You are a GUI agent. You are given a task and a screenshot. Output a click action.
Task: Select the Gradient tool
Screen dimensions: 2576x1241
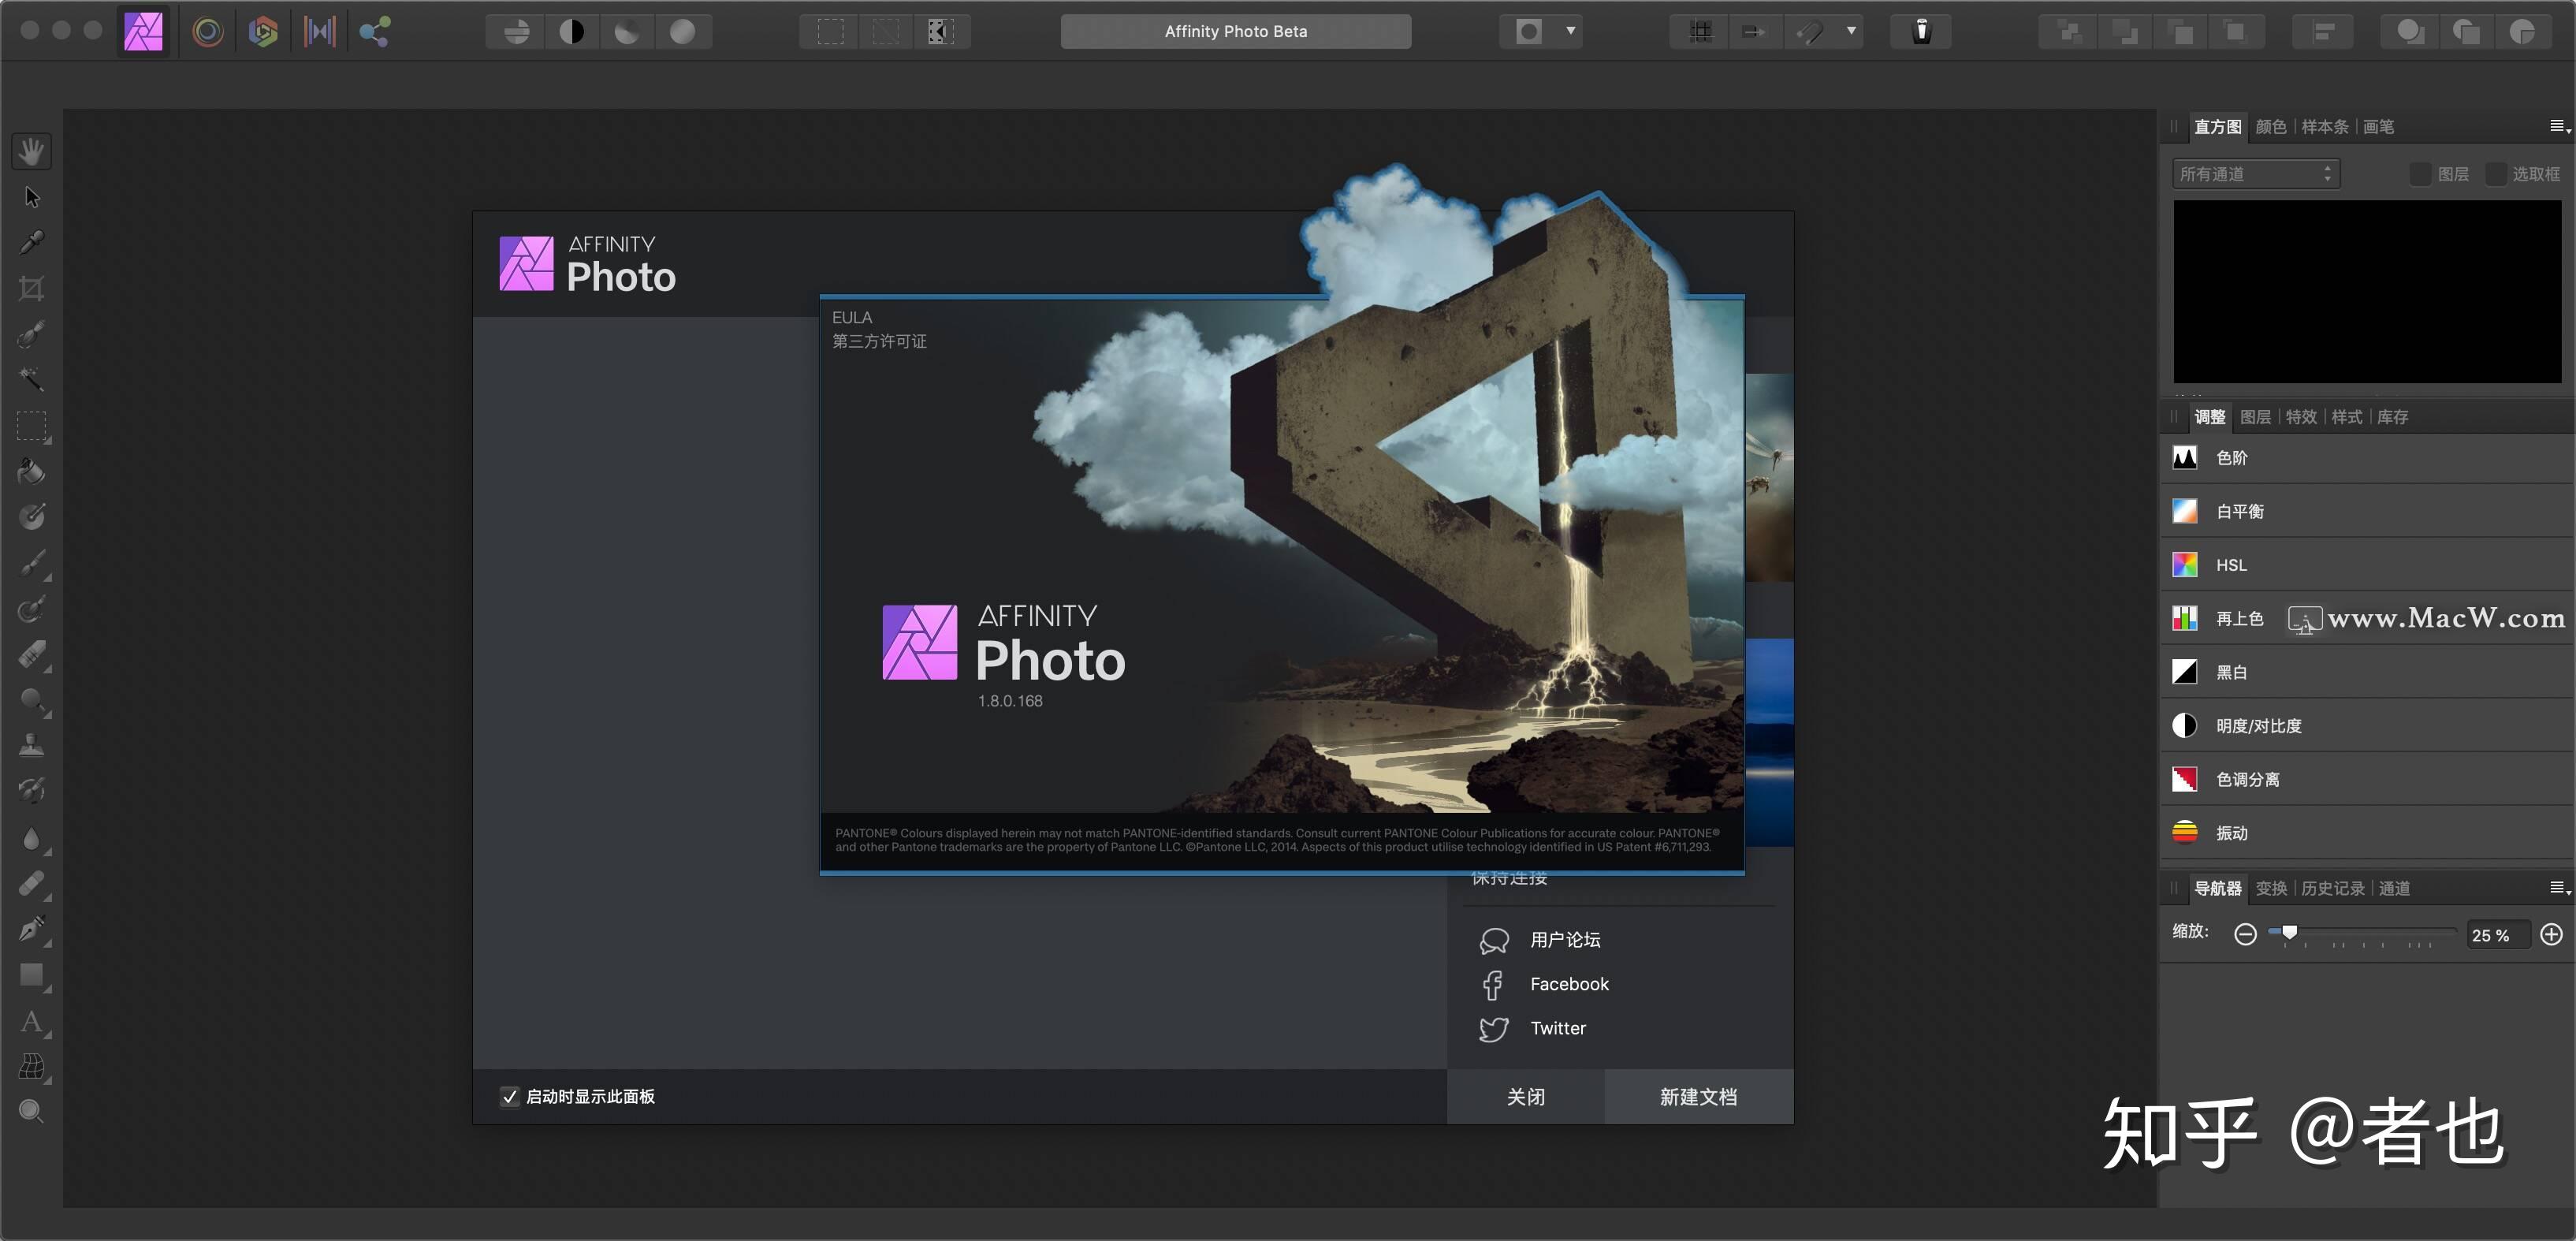click(31, 517)
